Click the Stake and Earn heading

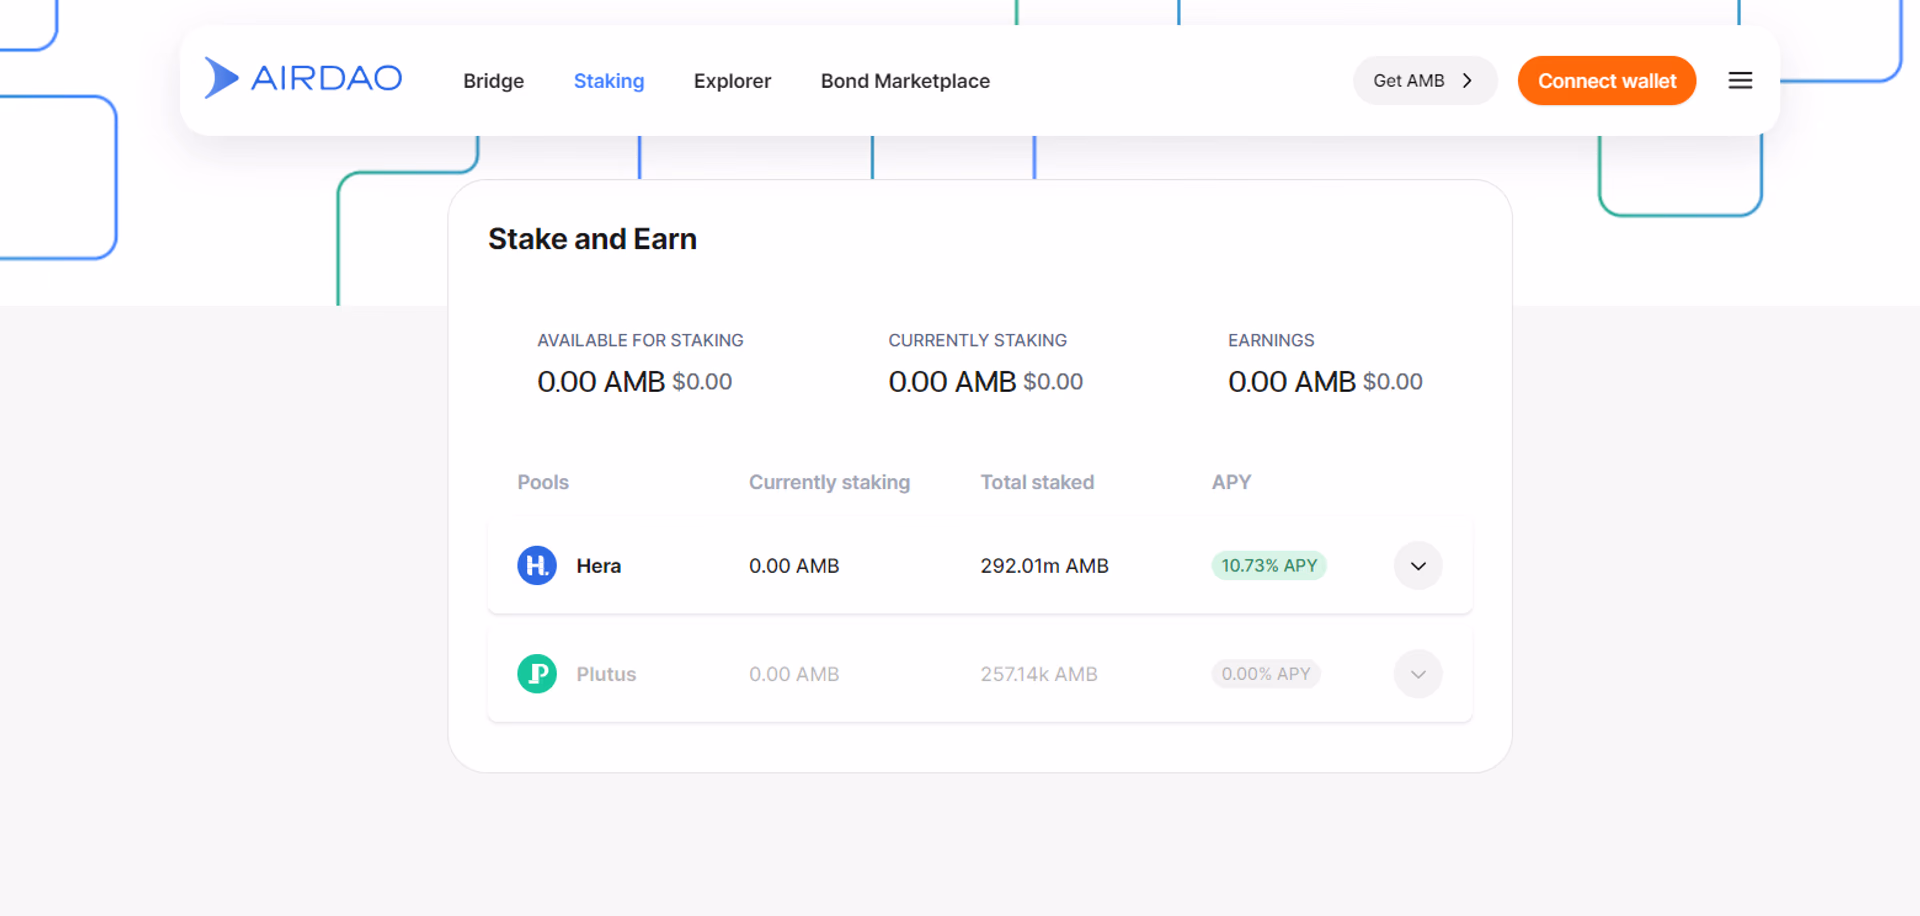tap(592, 239)
